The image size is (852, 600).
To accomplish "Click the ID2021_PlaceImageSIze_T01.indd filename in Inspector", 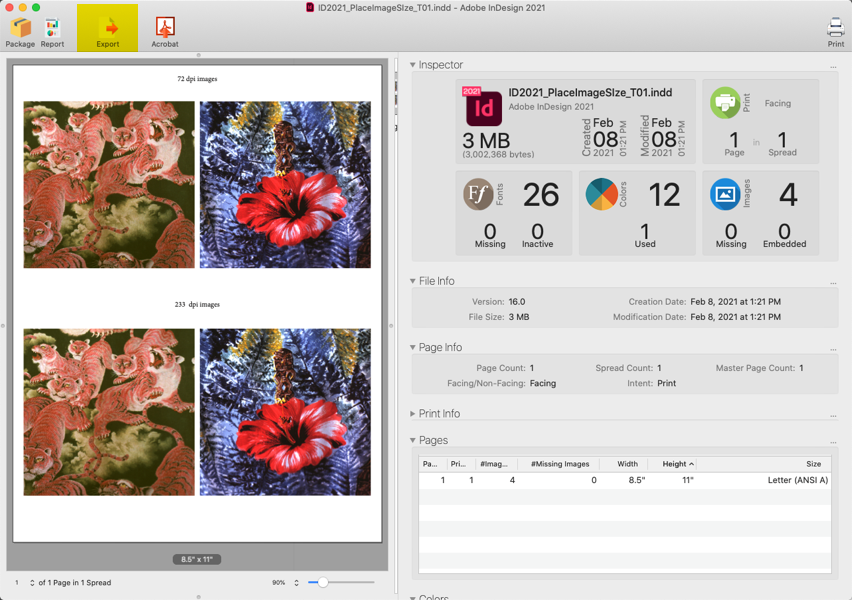I will tap(590, 92).
